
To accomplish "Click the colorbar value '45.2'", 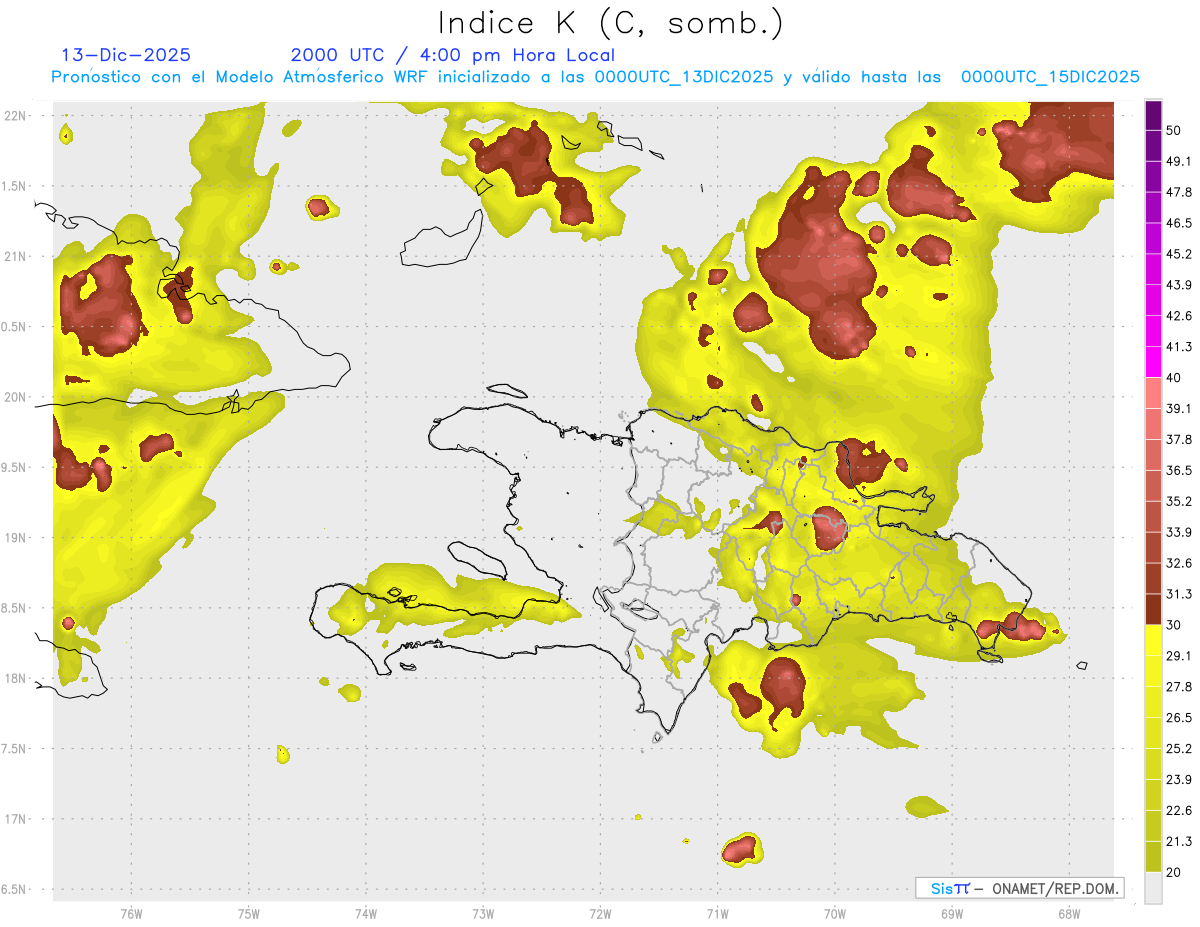I will pos(1180,254).
